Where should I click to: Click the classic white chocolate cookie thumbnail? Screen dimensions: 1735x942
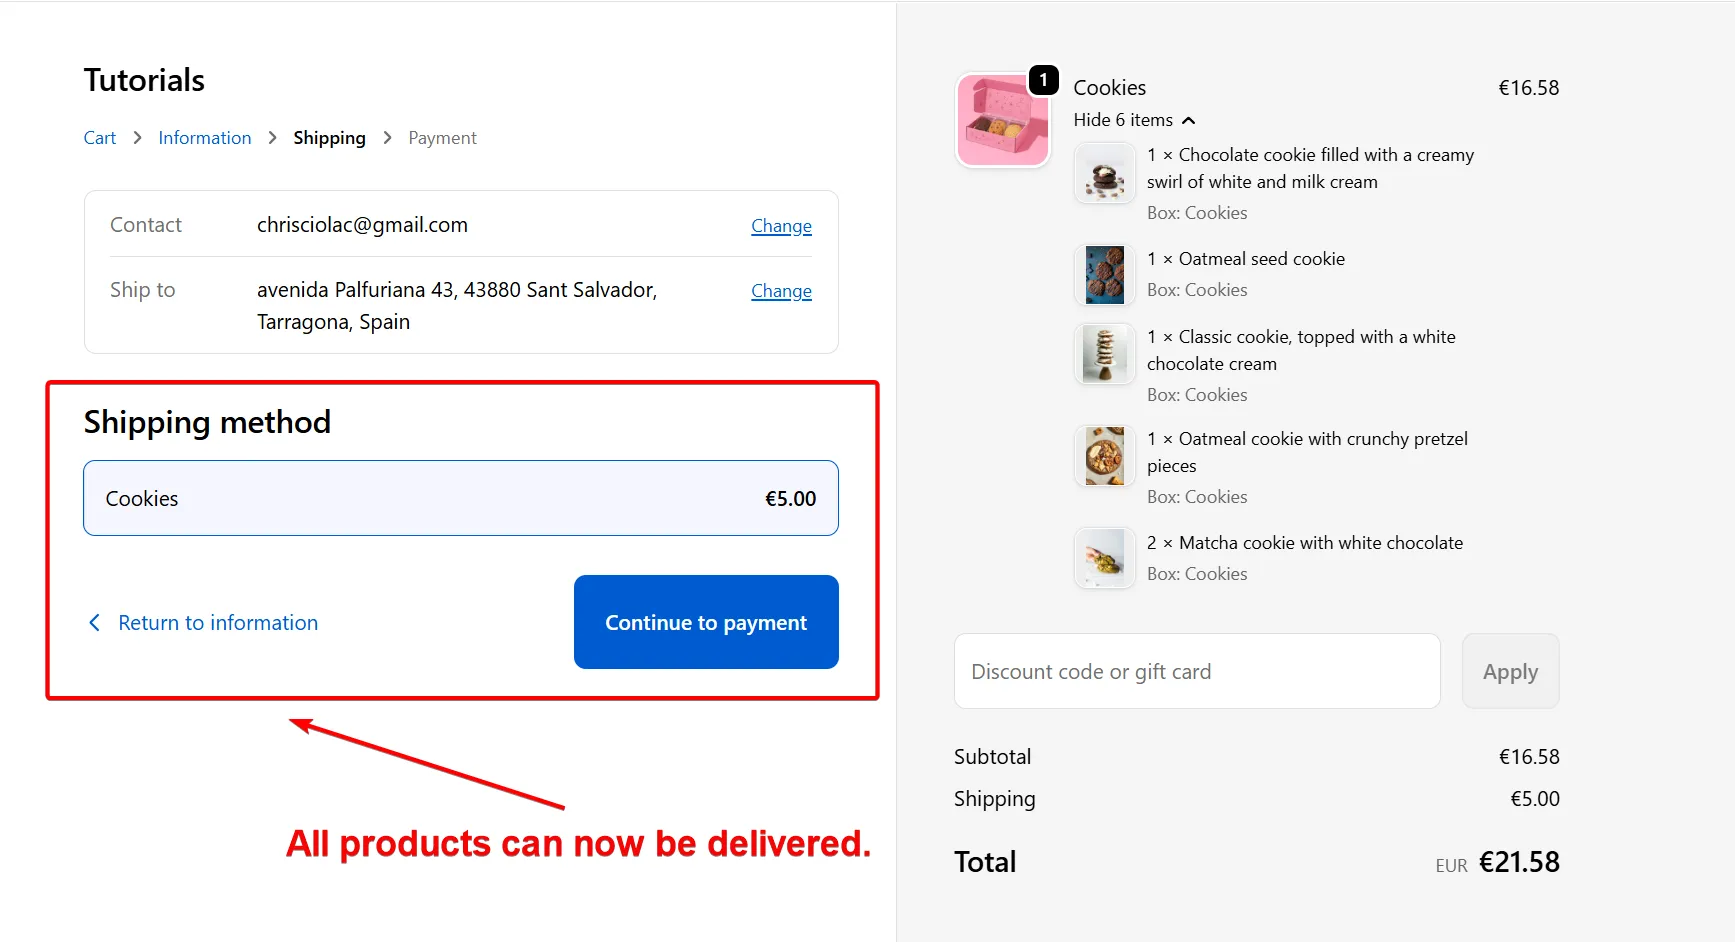(x=1103, y=354)
